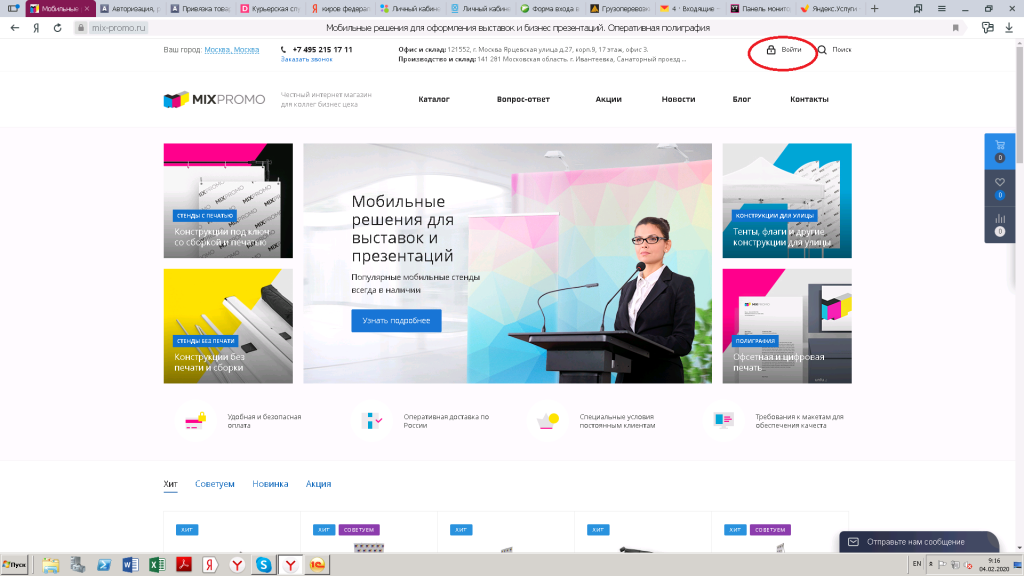Click the MIXPROMO logo

coord(214,99)
